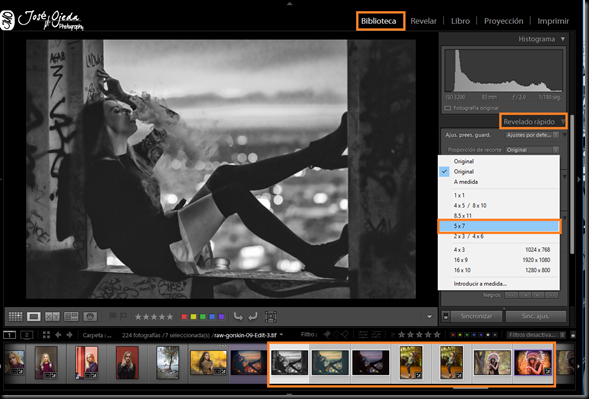Screen dimensions: 589x399
Task: Open Survey view in toolbar
Action: coord(71,316)
